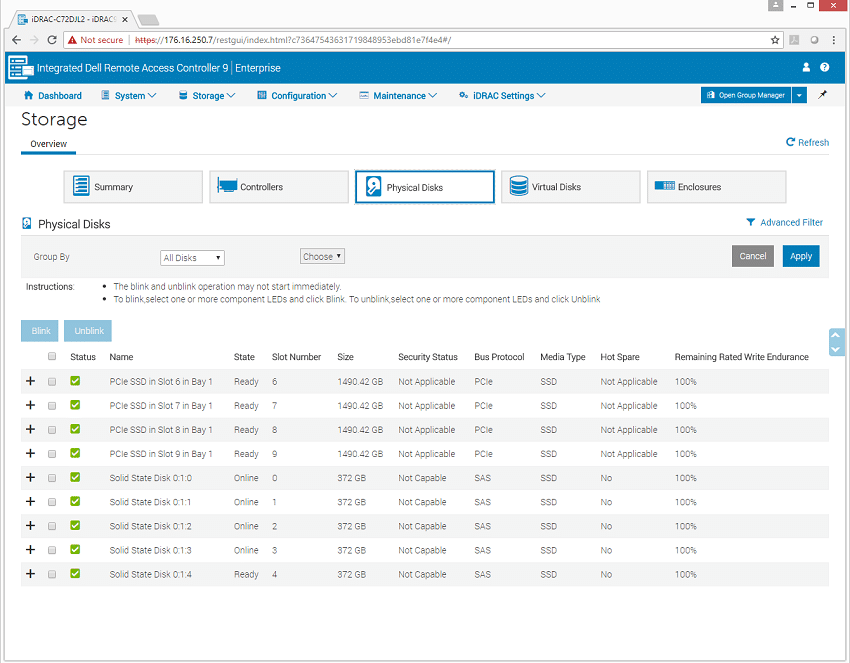
Task: Select checkbox for Solid State Disk 0:1:4
Action: pyautogui.click(x=52, y=574)
